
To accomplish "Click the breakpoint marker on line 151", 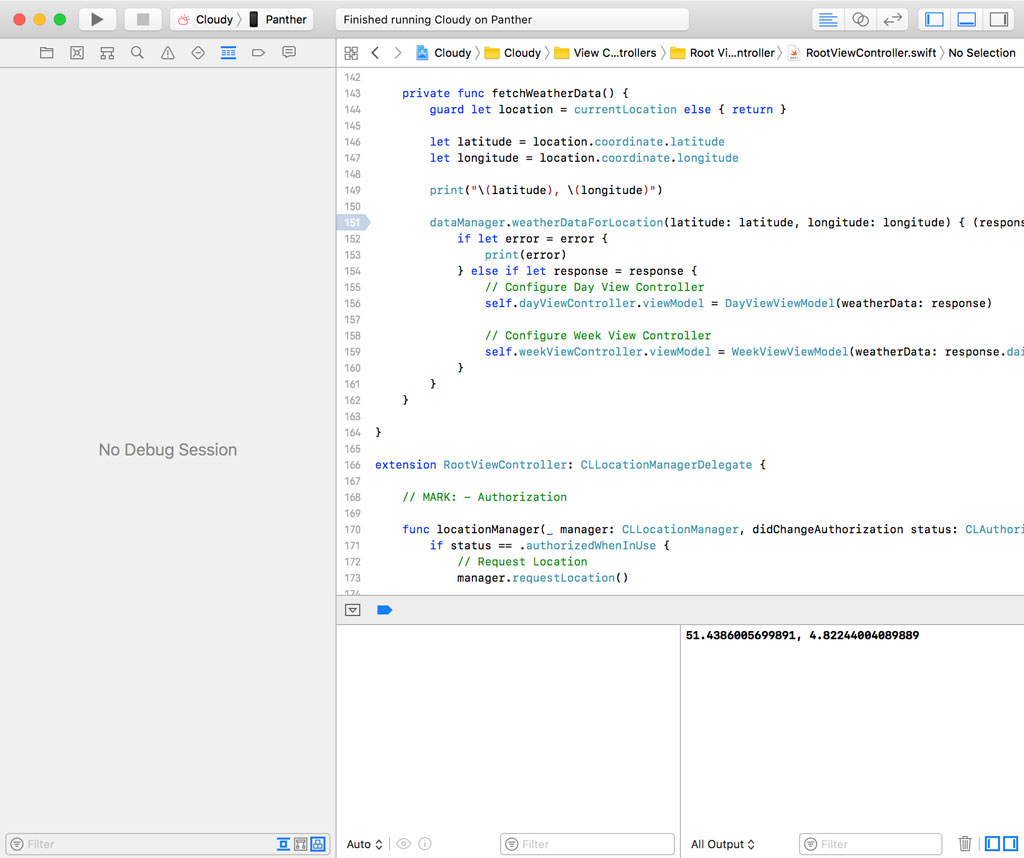I will coord(352,222).
